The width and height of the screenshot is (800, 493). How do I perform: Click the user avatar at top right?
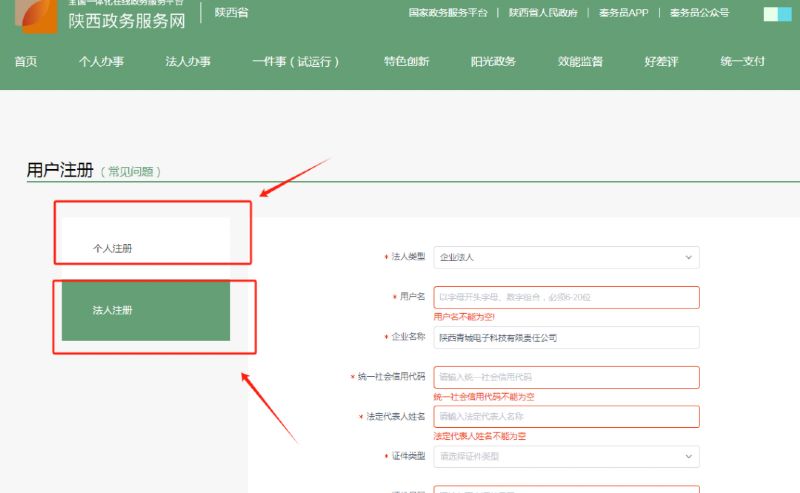coord(776,14)
